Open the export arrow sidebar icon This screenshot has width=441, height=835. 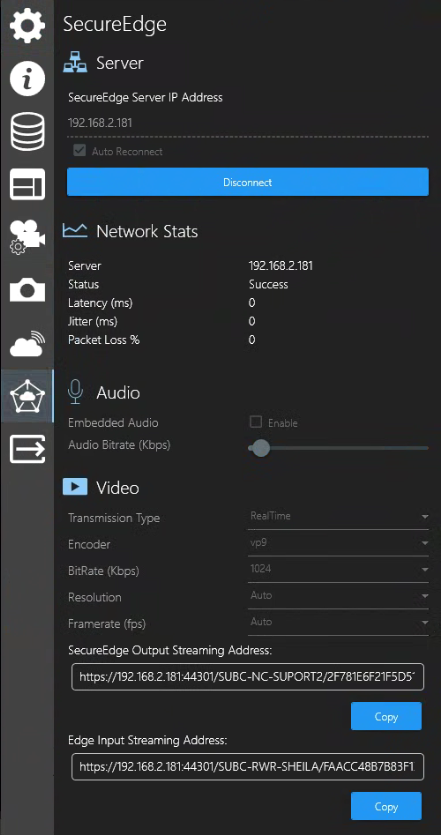point(27,449)
